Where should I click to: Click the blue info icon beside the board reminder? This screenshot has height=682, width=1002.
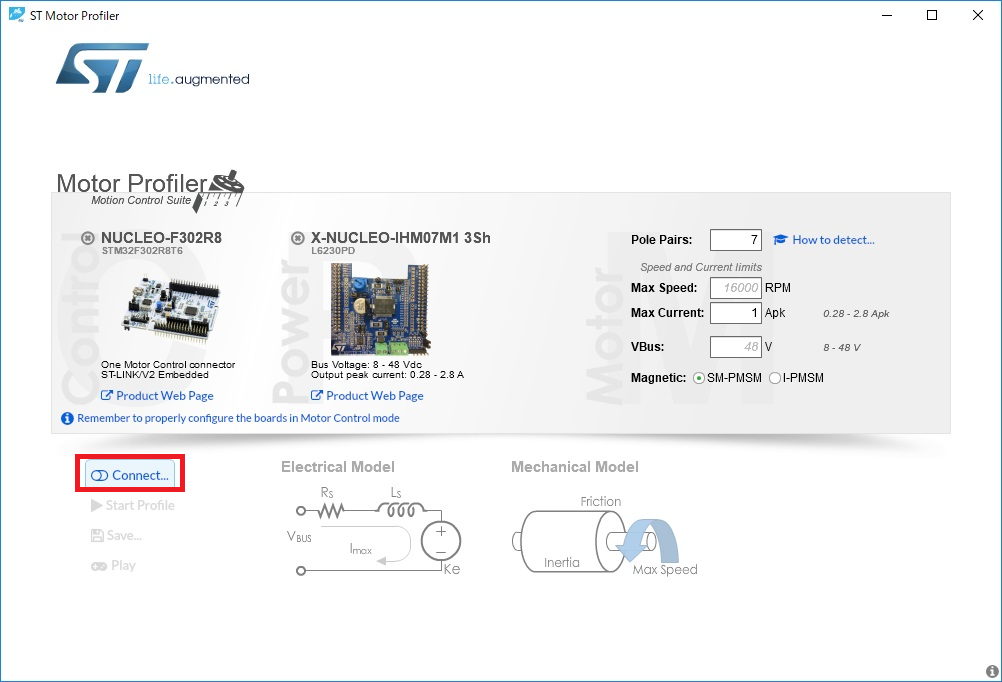67,418
